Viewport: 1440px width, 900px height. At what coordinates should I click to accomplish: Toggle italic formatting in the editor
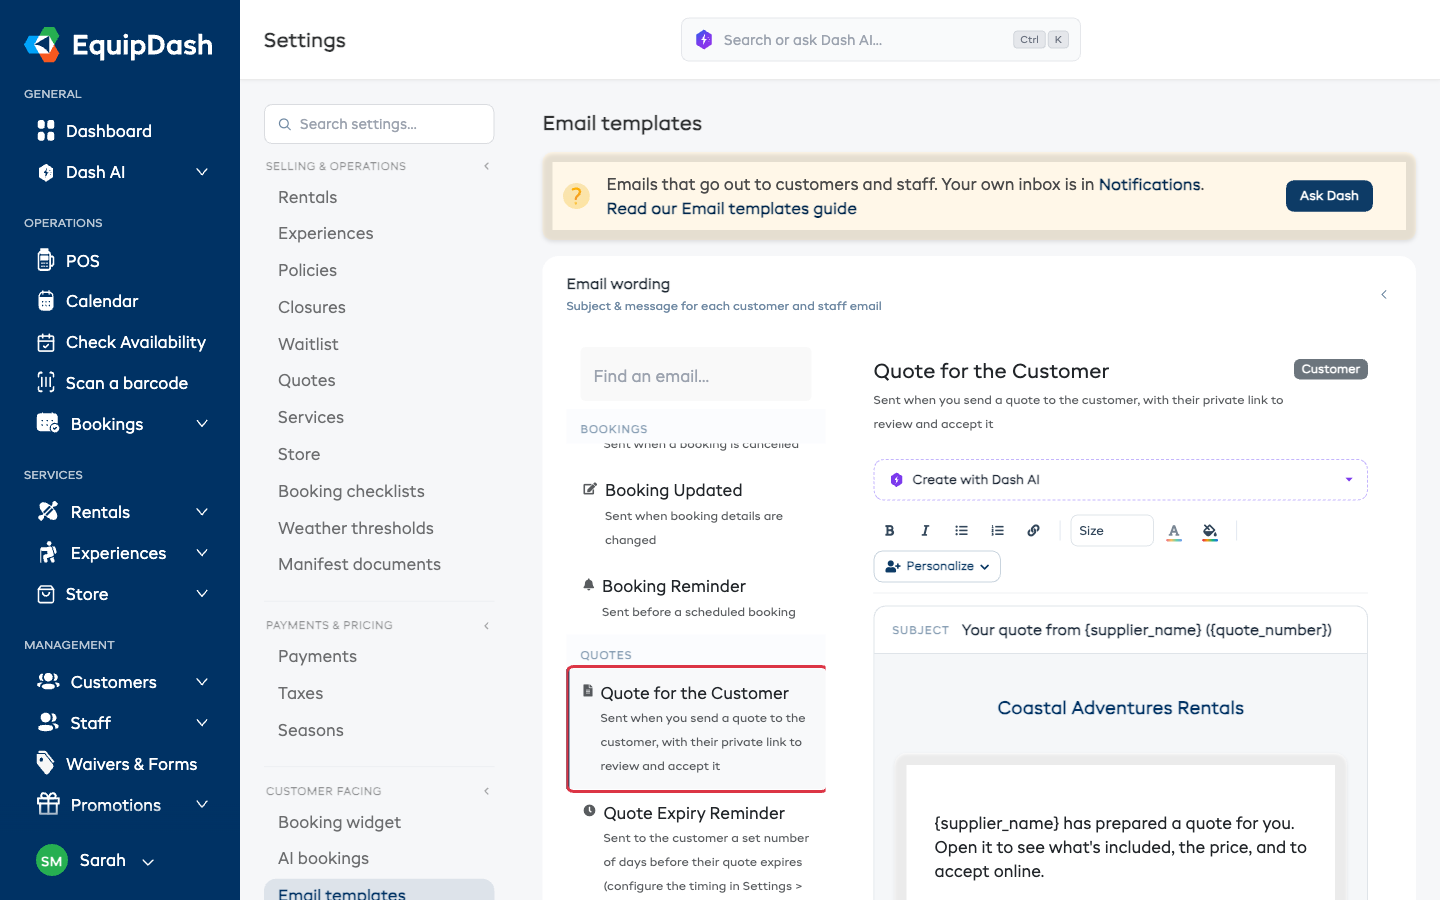coord(925,531)
